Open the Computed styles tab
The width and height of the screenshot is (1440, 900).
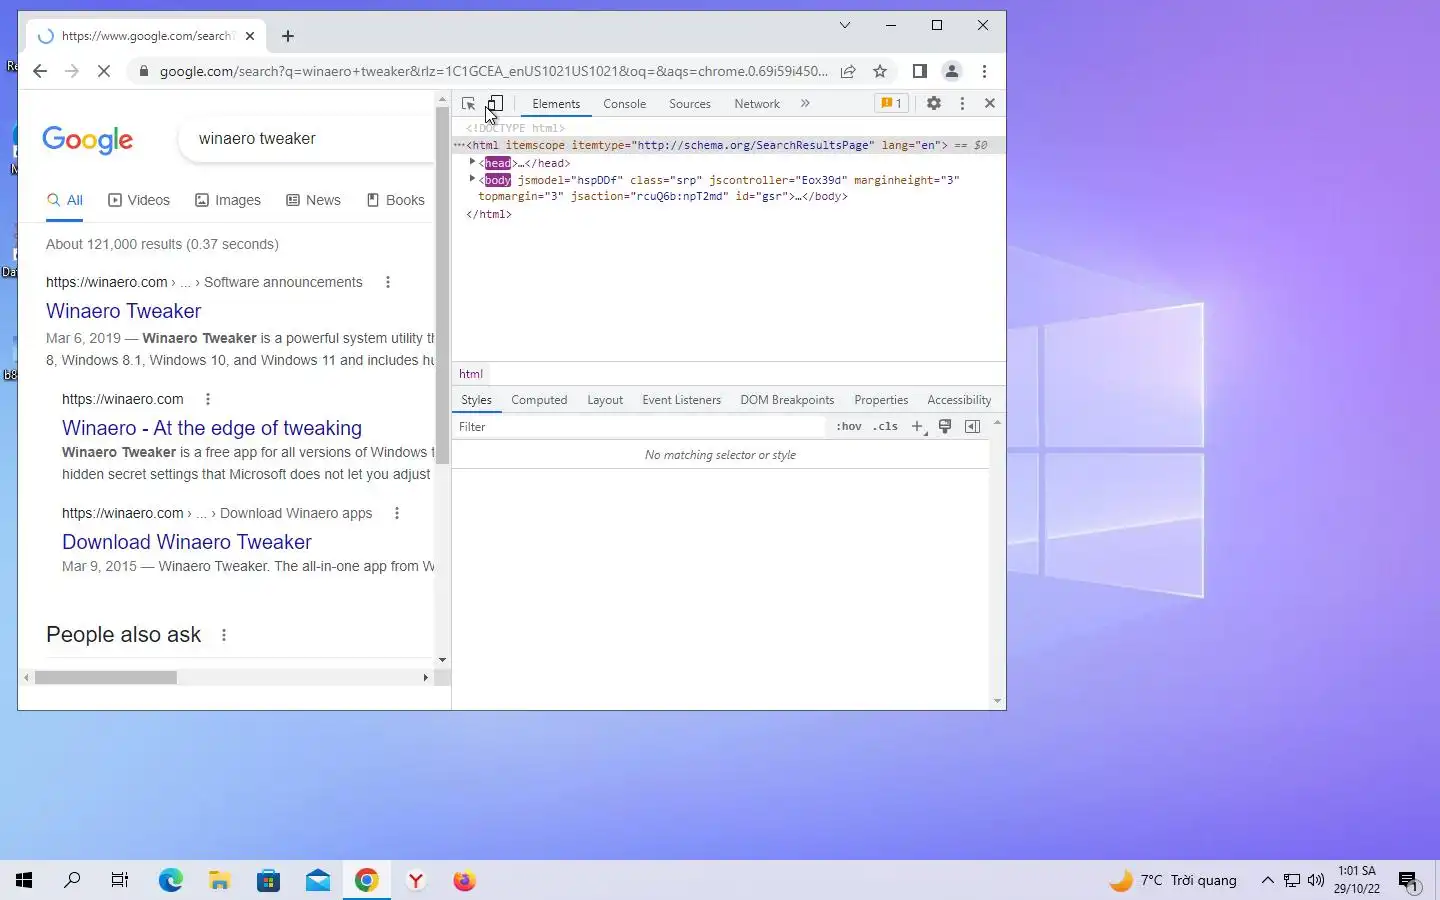pos(539,400)
